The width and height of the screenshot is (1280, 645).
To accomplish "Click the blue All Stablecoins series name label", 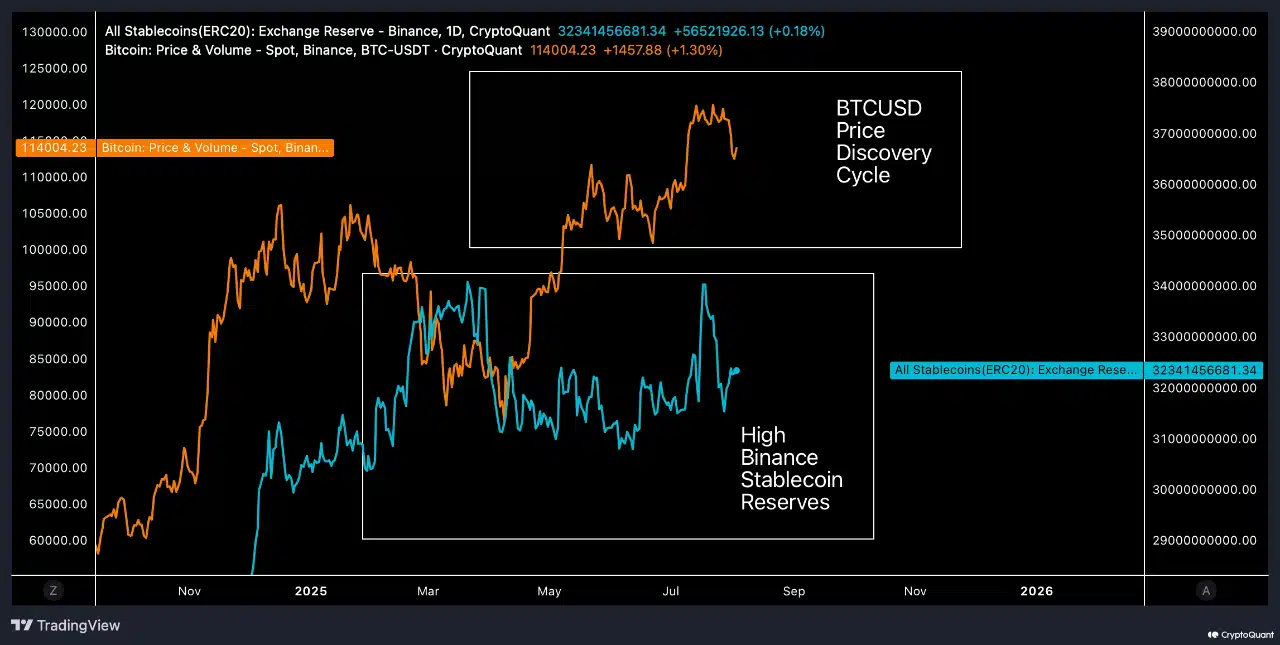I will [1015, 370].
